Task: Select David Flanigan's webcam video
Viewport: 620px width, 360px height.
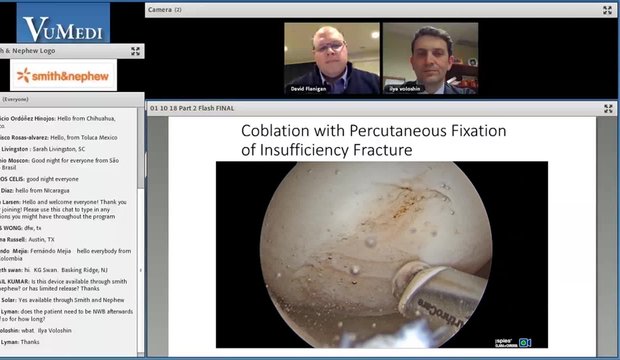Action: point(332,58)
